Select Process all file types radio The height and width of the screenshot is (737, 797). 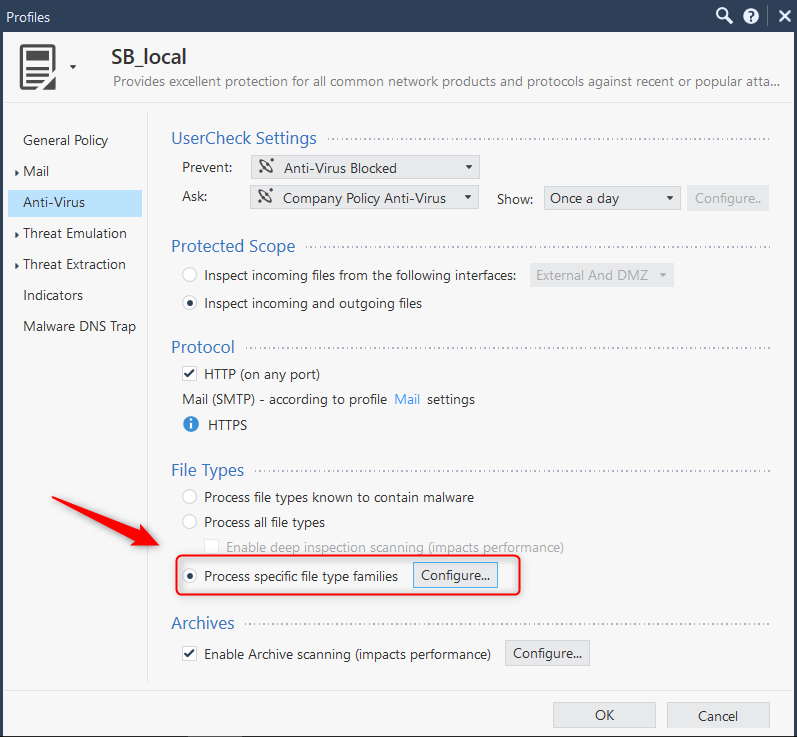coord(190,521)
